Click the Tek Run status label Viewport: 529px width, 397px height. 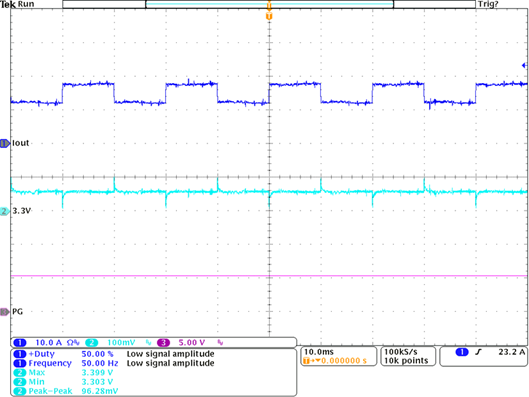click(x=17, y=4)
